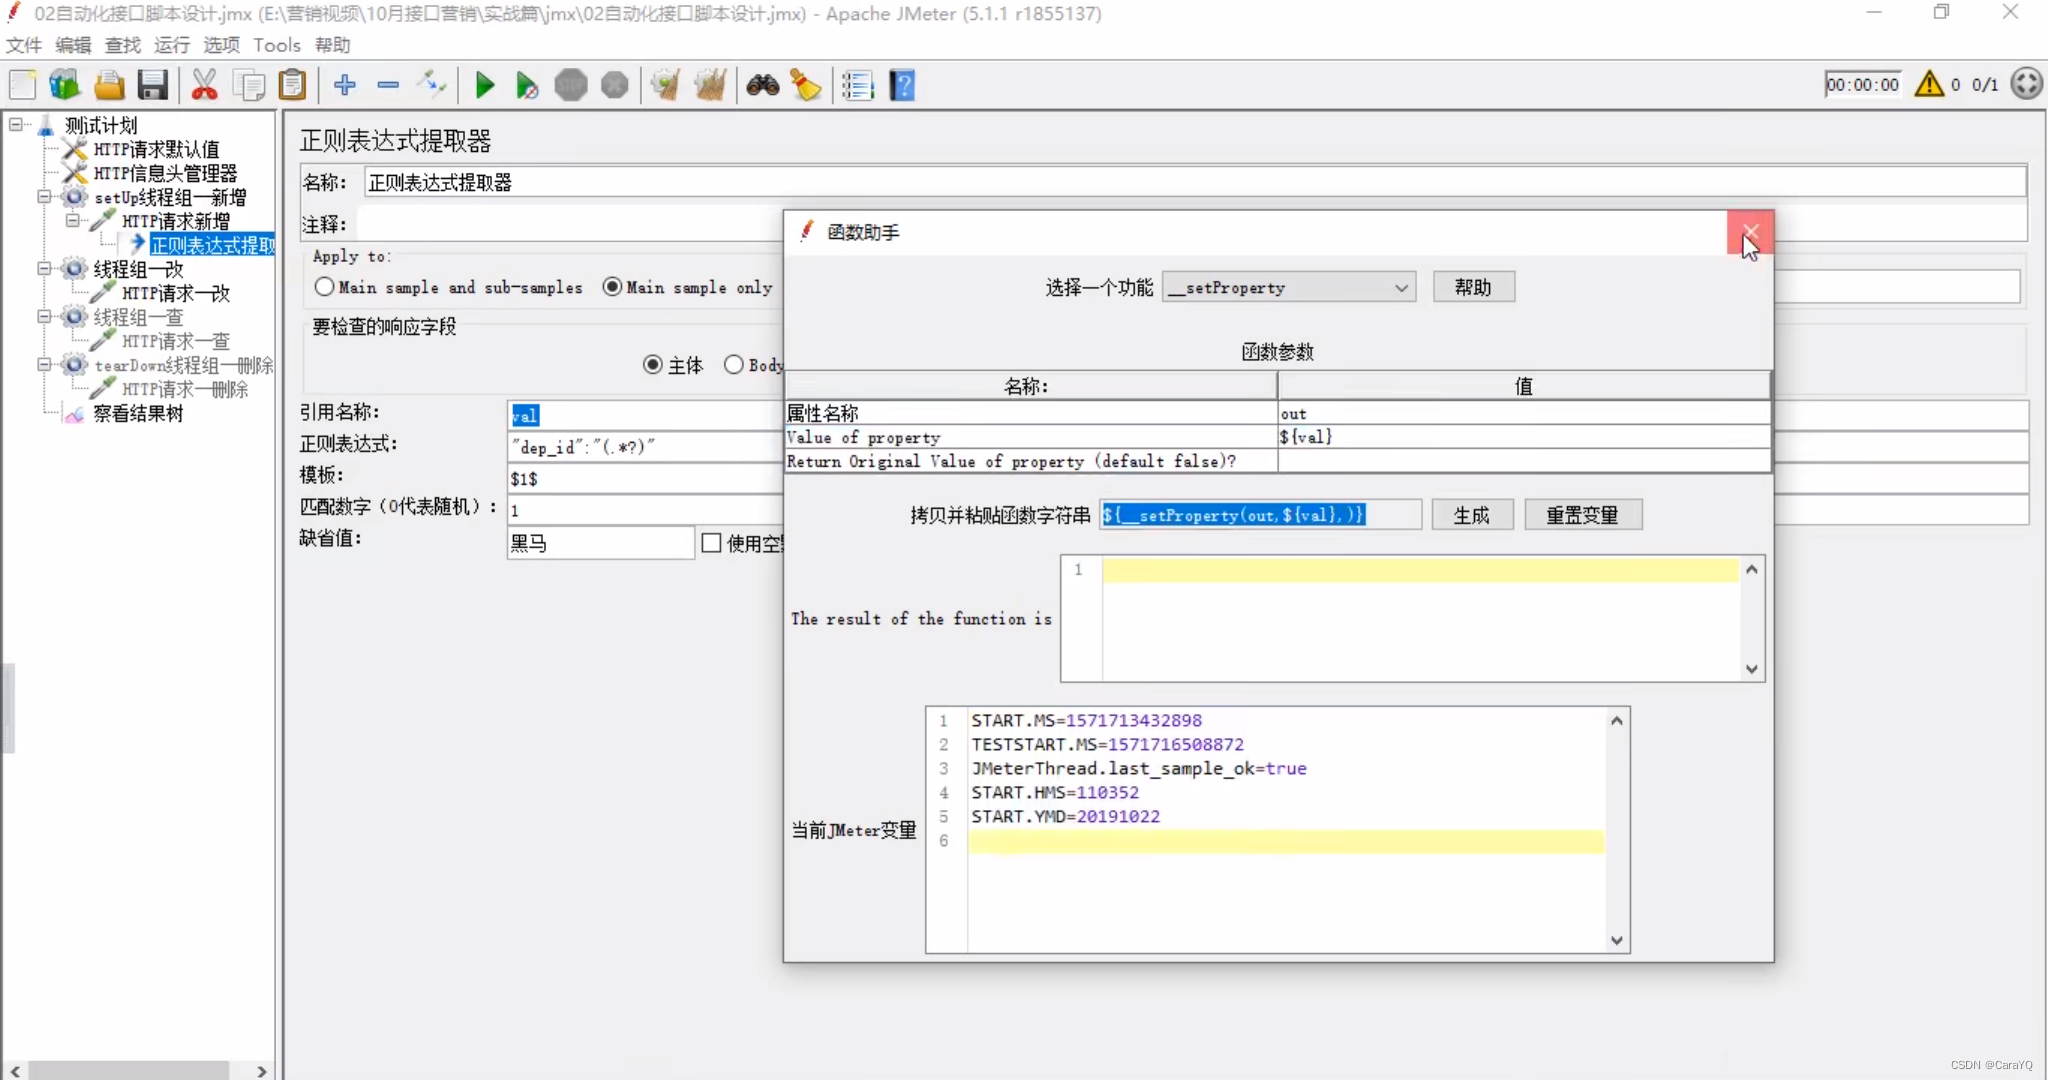The height and width of the screenshot is (1080, 2048).
Task: Click the 正则表达式 pattern input field
Action: (x=645, y=447)
